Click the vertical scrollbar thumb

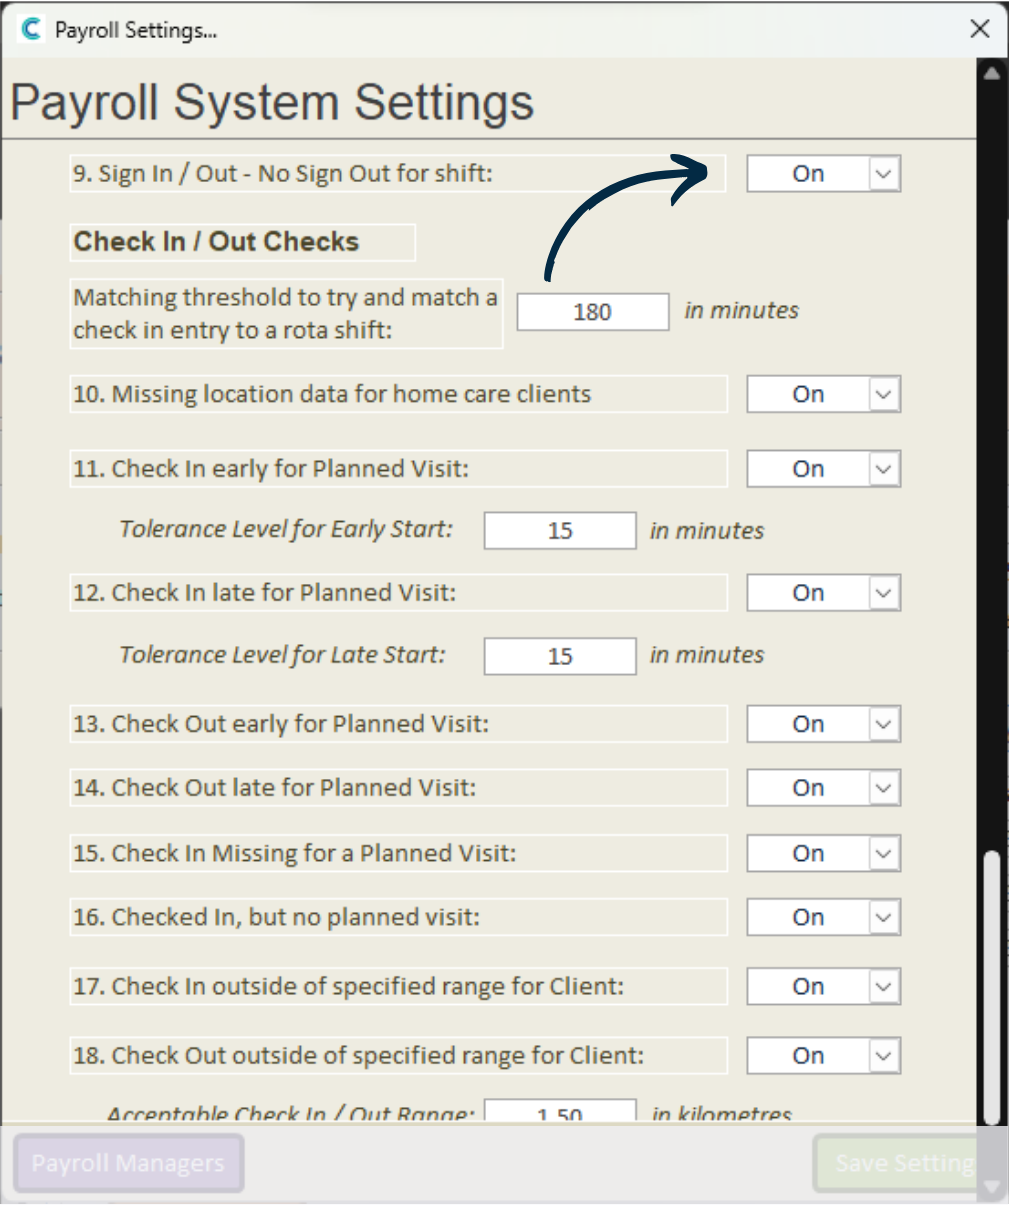(992, 988)
